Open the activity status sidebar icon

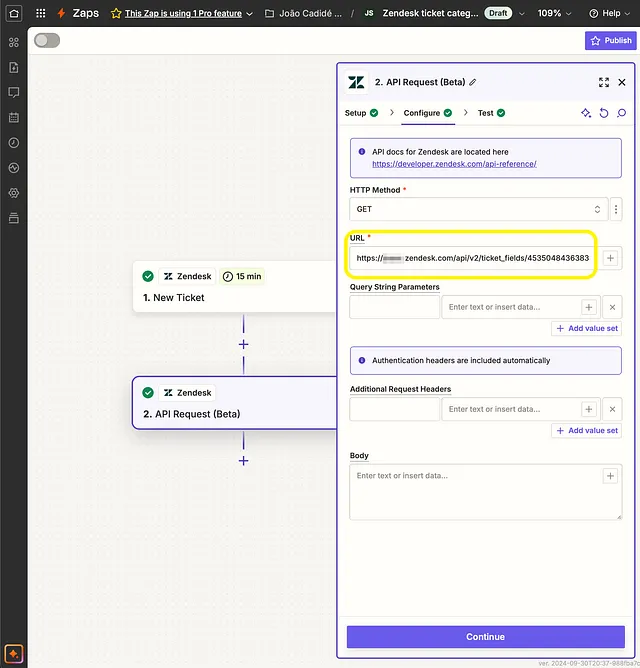pyautogui.click(x=14, y=168)
